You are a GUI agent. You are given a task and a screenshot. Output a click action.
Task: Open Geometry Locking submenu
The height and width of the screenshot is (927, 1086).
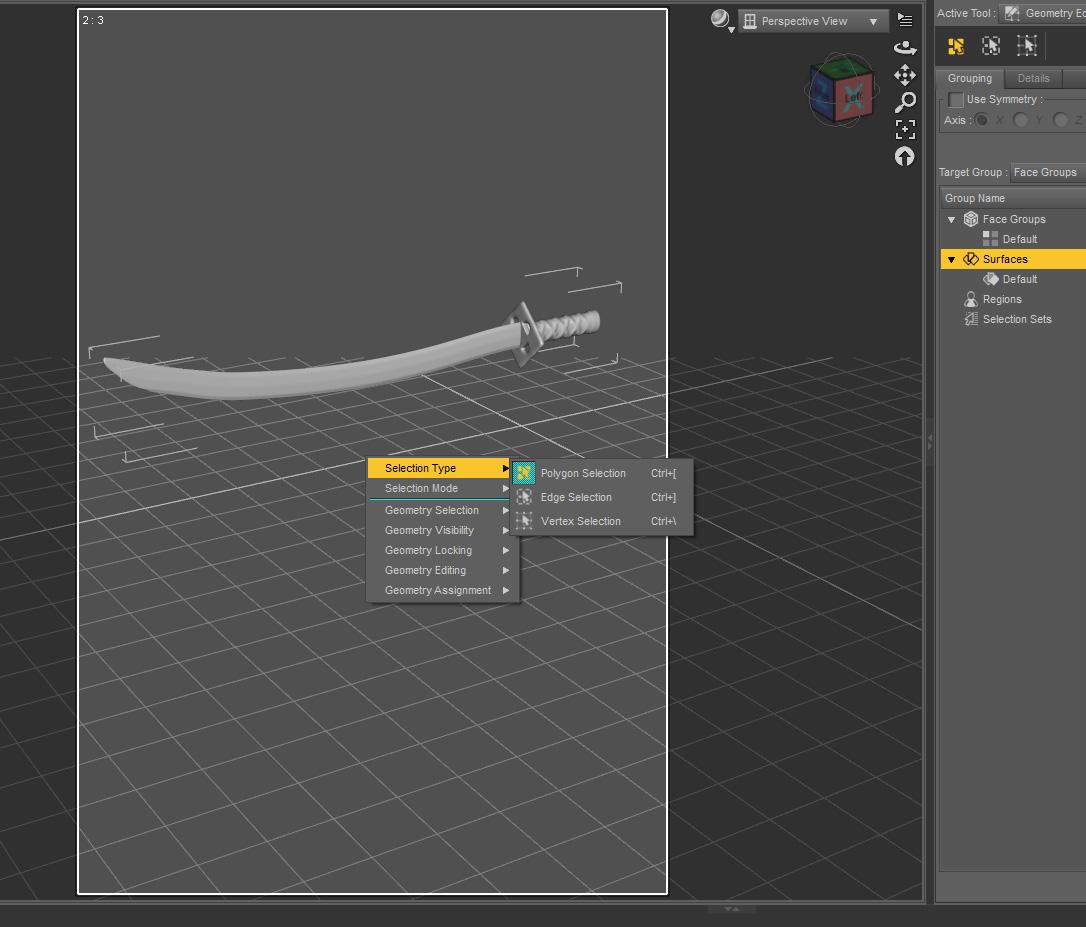(442, 551)
